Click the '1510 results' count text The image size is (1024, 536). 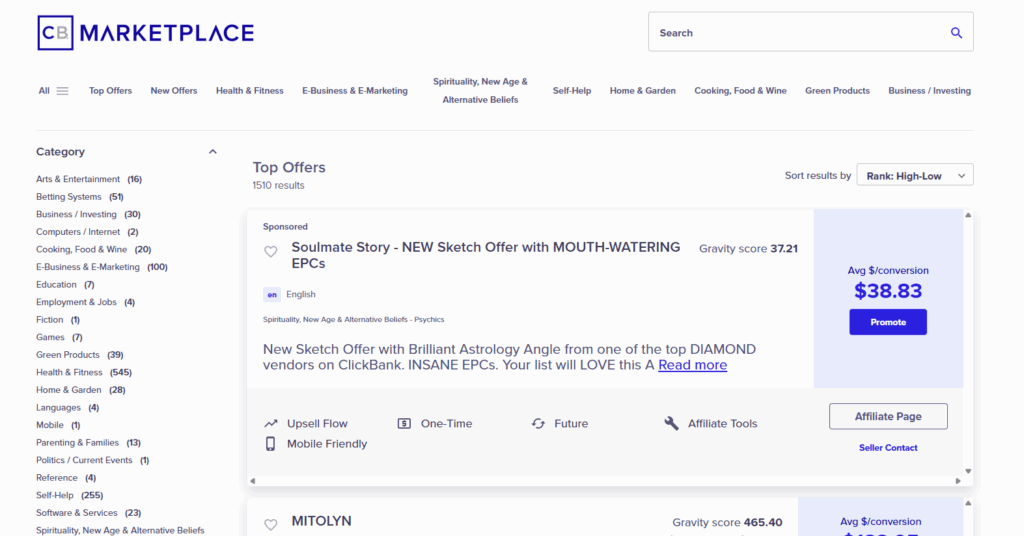(278, 186)
